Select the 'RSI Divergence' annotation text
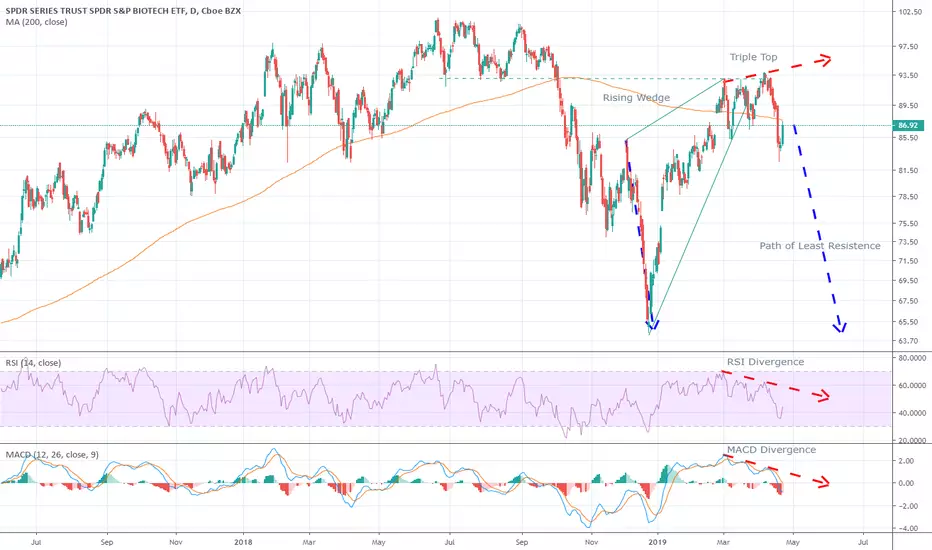932x550 pixels. [765, 362]
